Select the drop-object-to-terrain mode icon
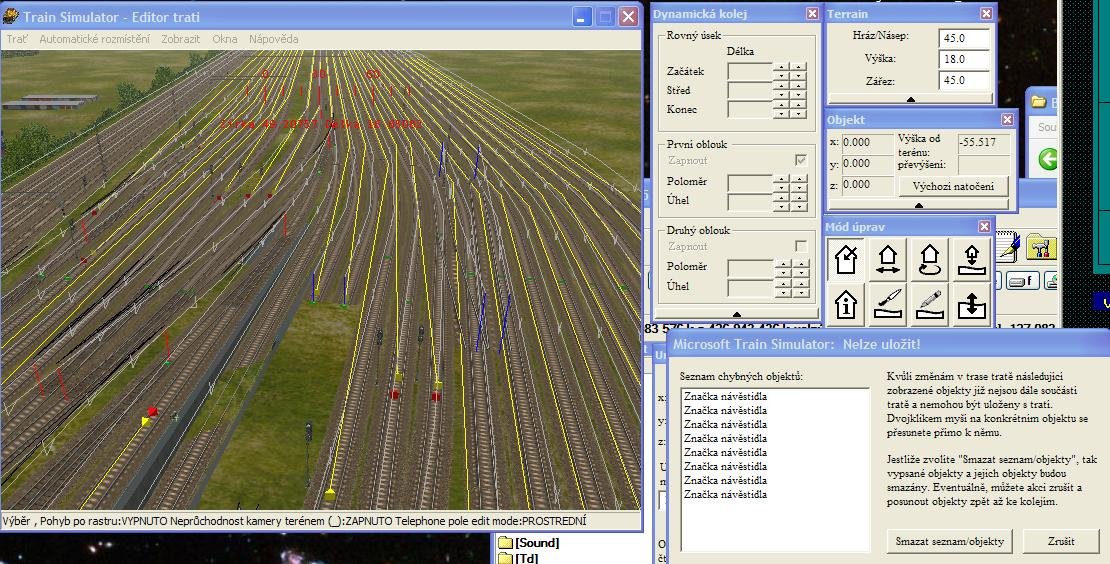Viewport: 1110px width, 564px height. coord(972,259)
